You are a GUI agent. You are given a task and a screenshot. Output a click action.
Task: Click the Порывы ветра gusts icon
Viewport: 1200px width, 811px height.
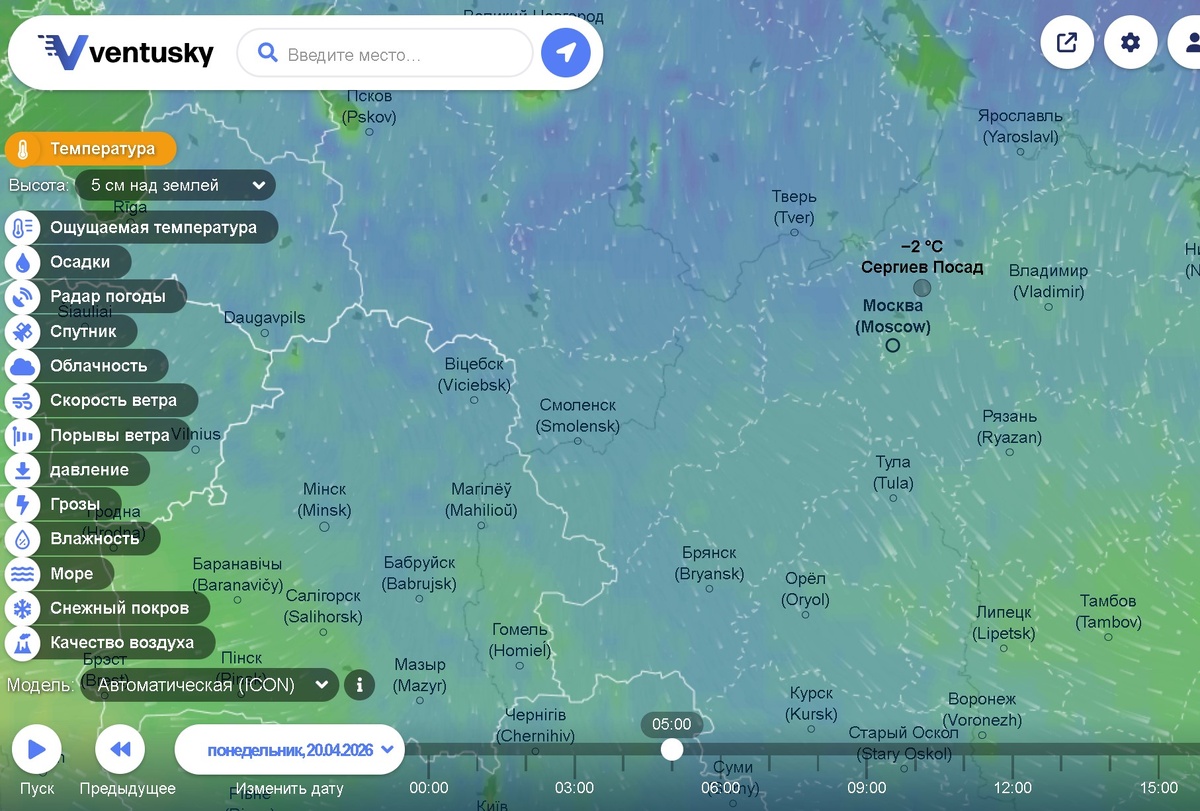[x=21, y=435]
